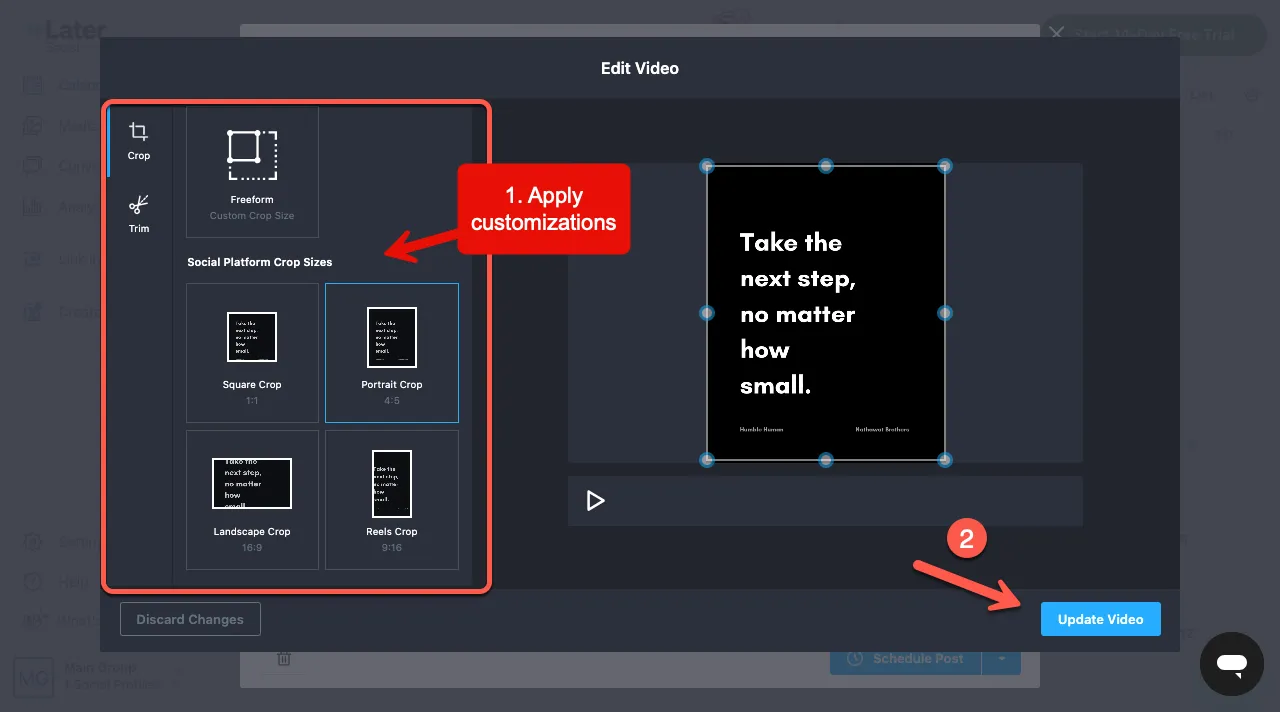Click the top-right crop handle
This screenshot has height=712, width=1280.
945,165
